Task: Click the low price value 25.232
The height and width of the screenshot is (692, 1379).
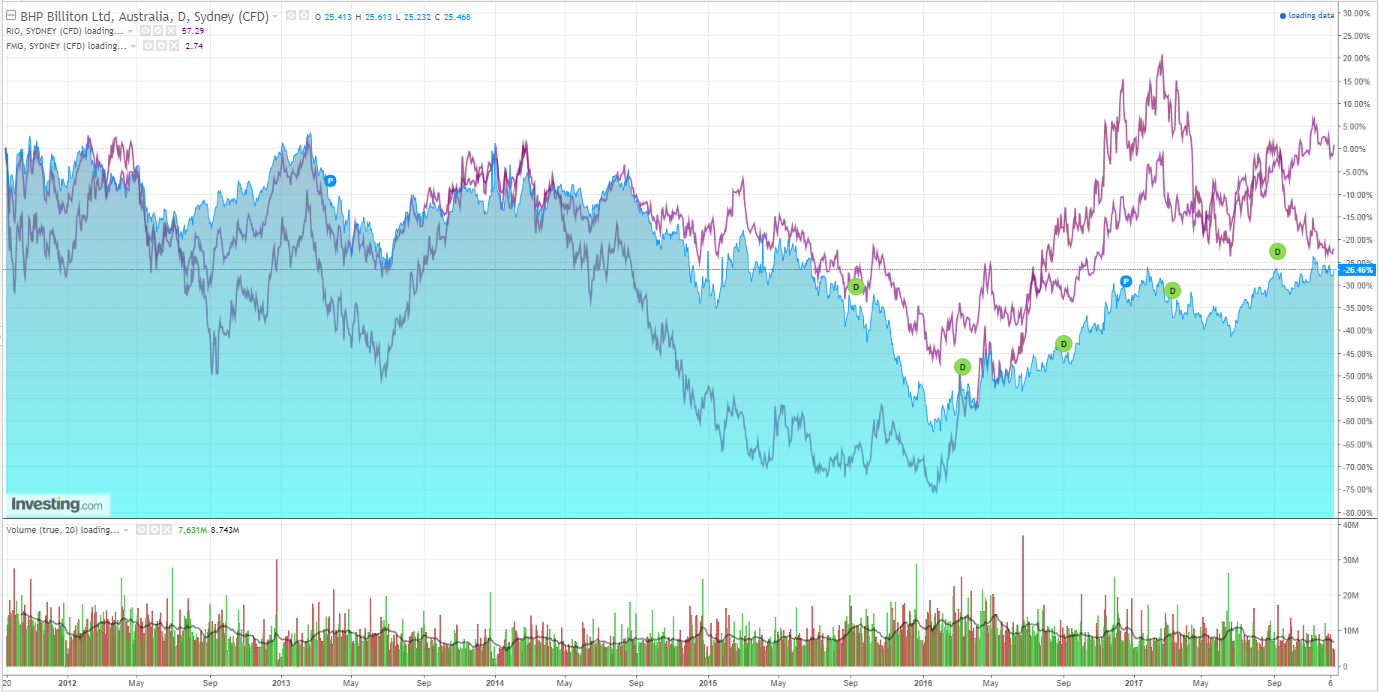Action: click(x=417, y=17)
